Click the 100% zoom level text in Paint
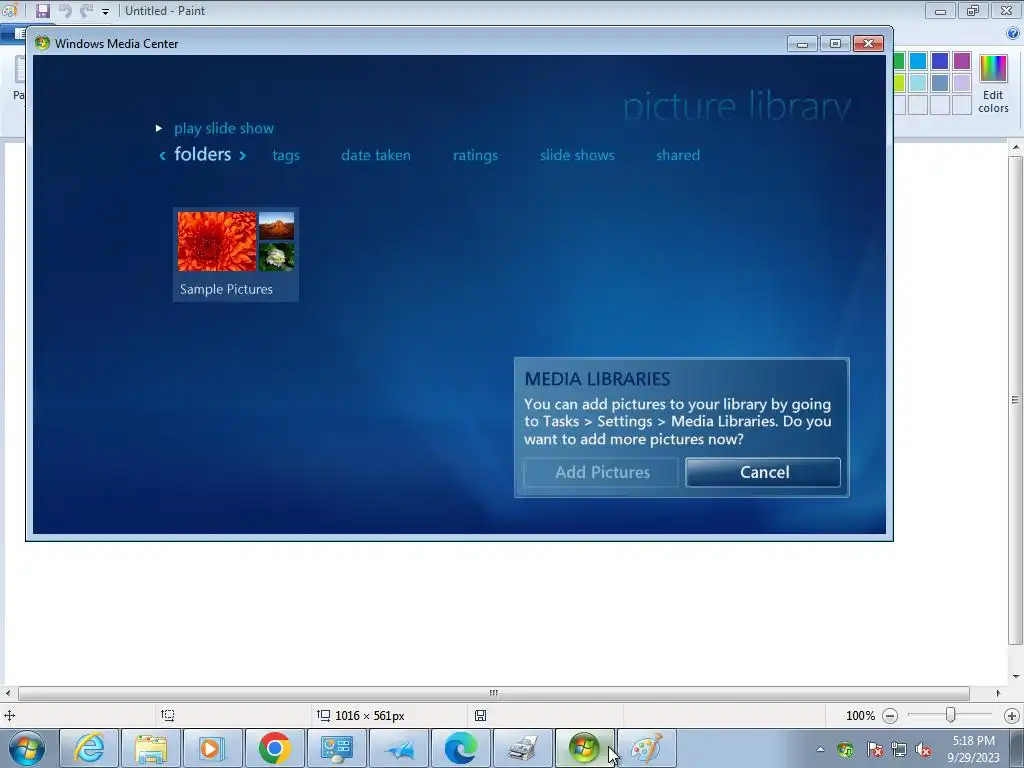The image size is (1024, 768). tap(860, 716)
